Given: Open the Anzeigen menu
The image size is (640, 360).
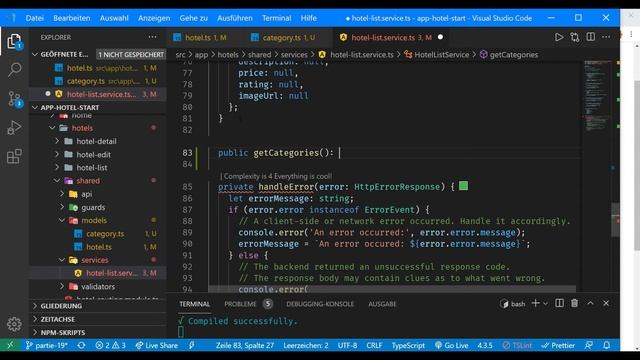Looking at the screenshot, I should (x=153, y=18).
